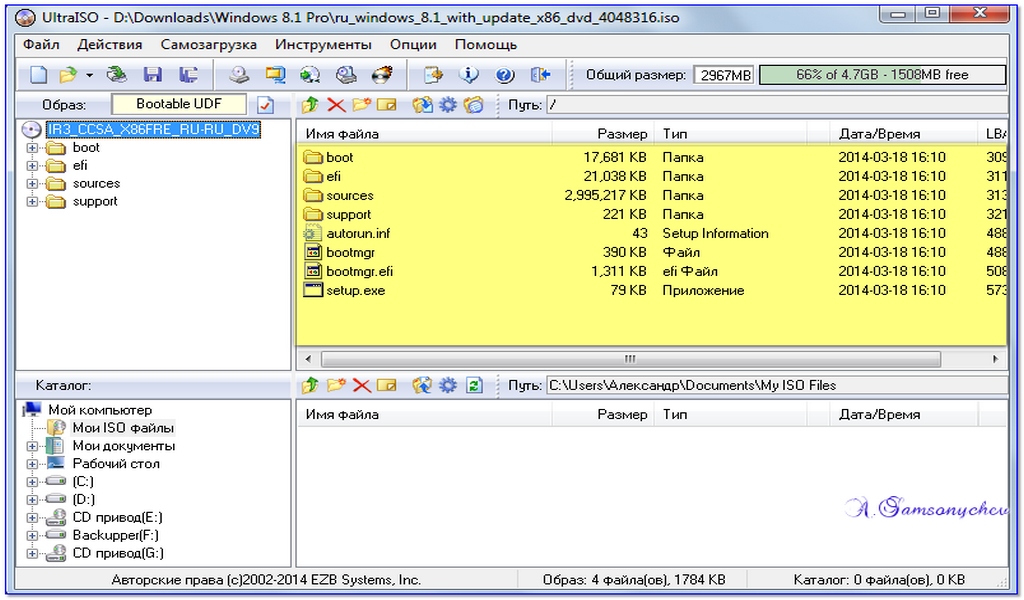1024x600 pixels.
Task: Sort the image list by the Размер column
Action: (x=601, y=134)
